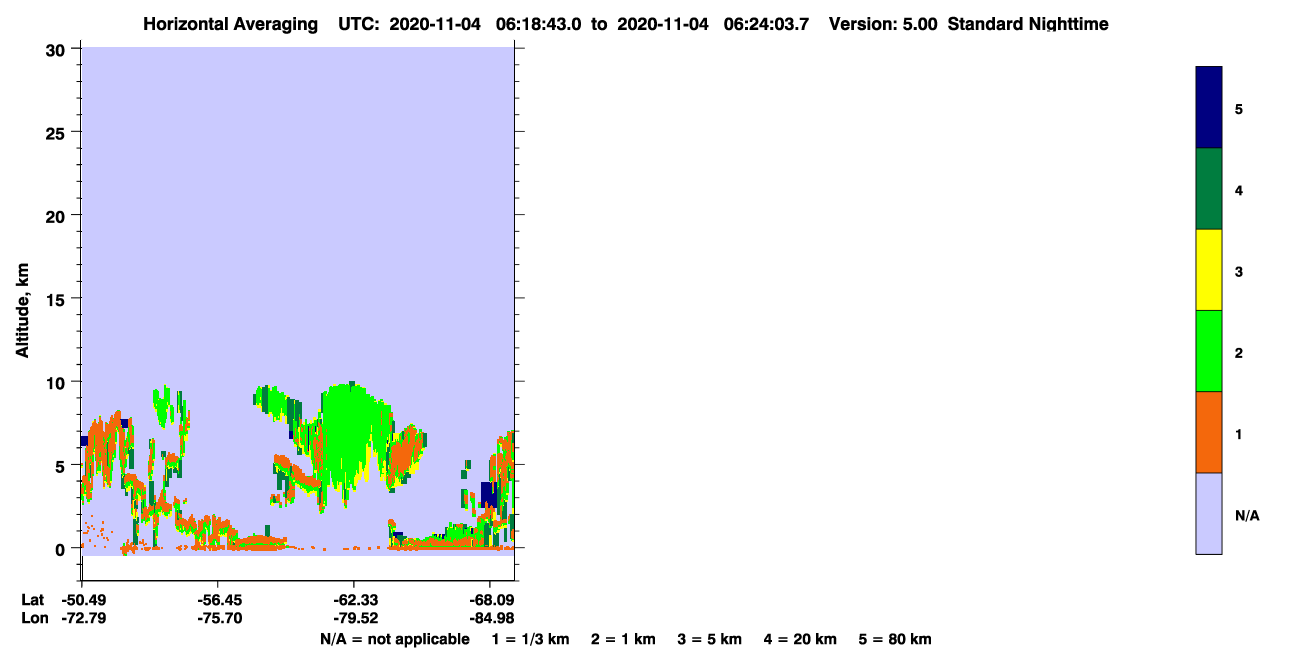Click the dark blue block near latitude -68.09
The width and height of the screenshot is (1300, 667).
[x=488, y=494]
